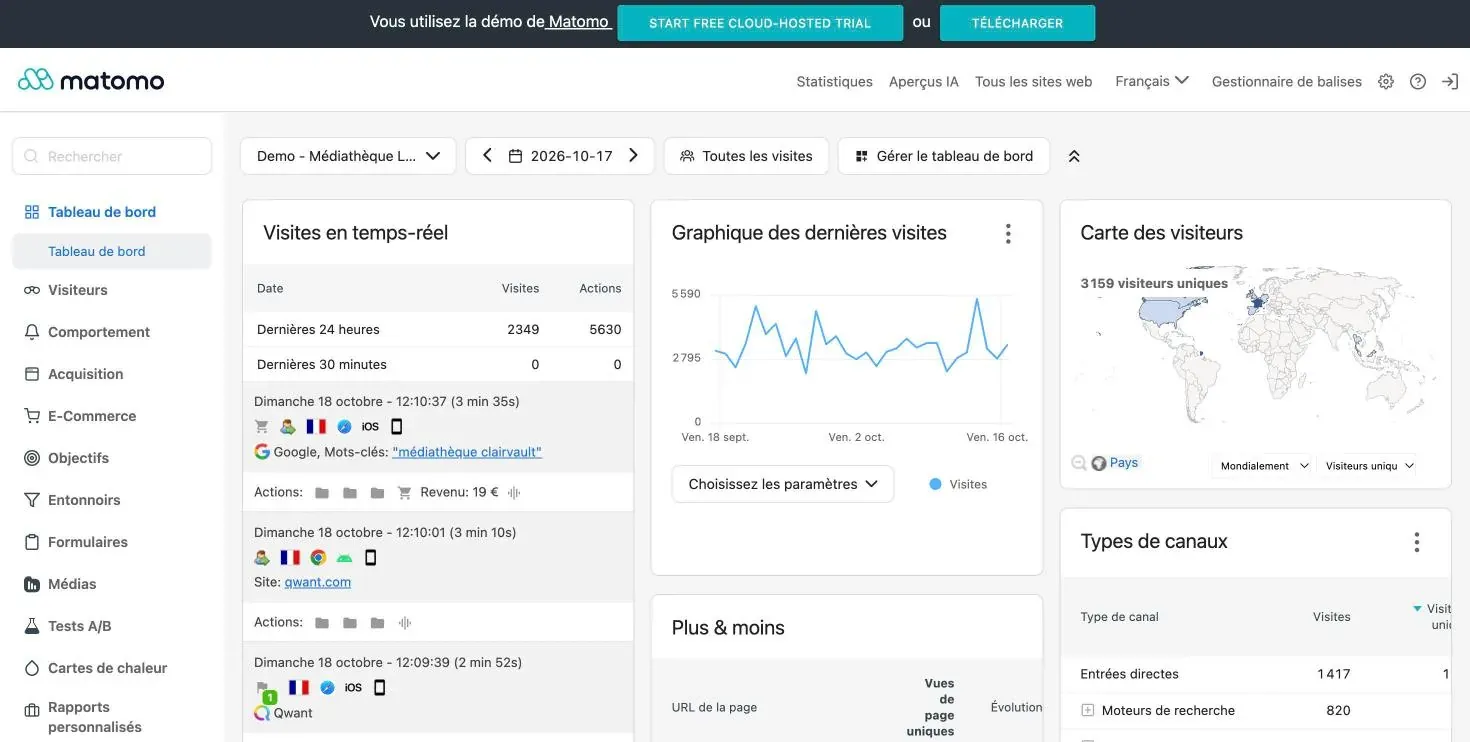
Task: Click smartphone device icon in 12:10:01 visit
Action: (371, 558)
